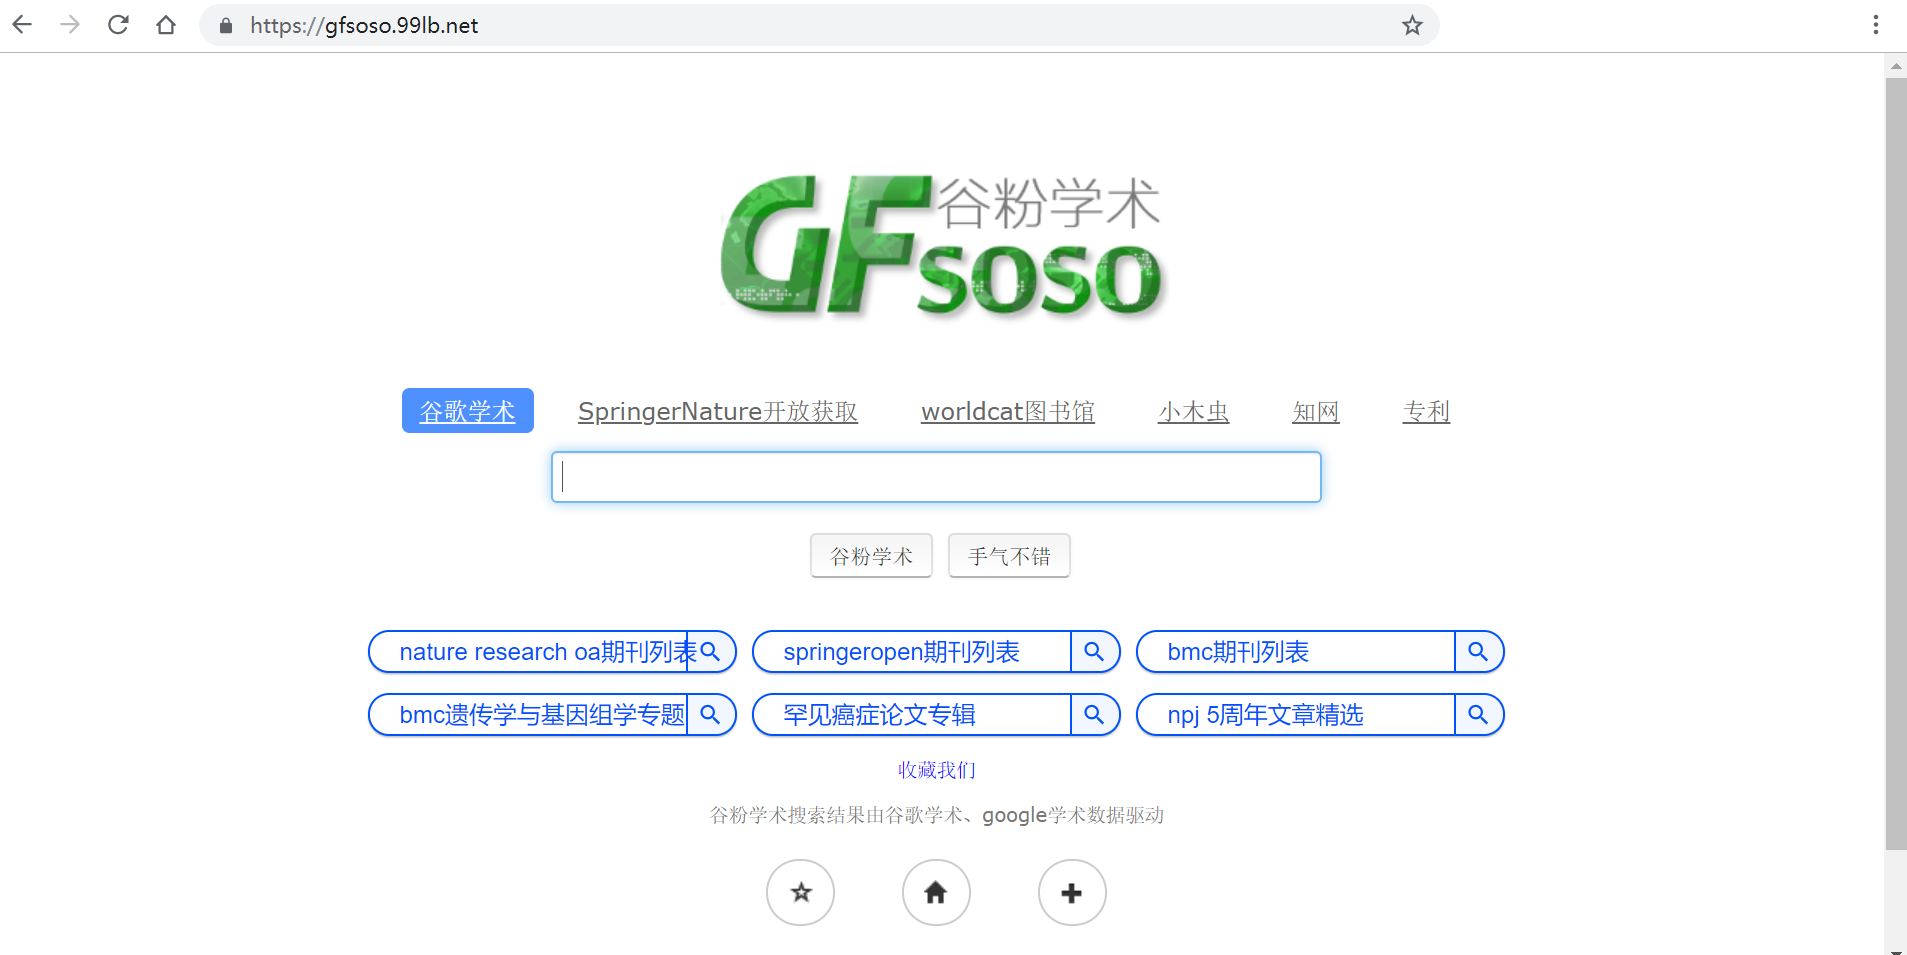This screenshot has width=1907, height=955.
Task: Click bmc遗传学与基因组学专题 magnifier icon
Action: [711, 715]
